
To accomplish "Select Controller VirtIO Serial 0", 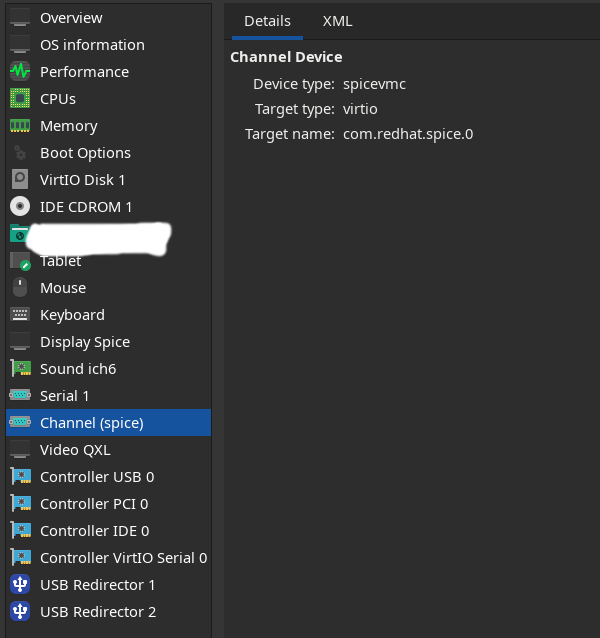I will (x=123, y=558).
